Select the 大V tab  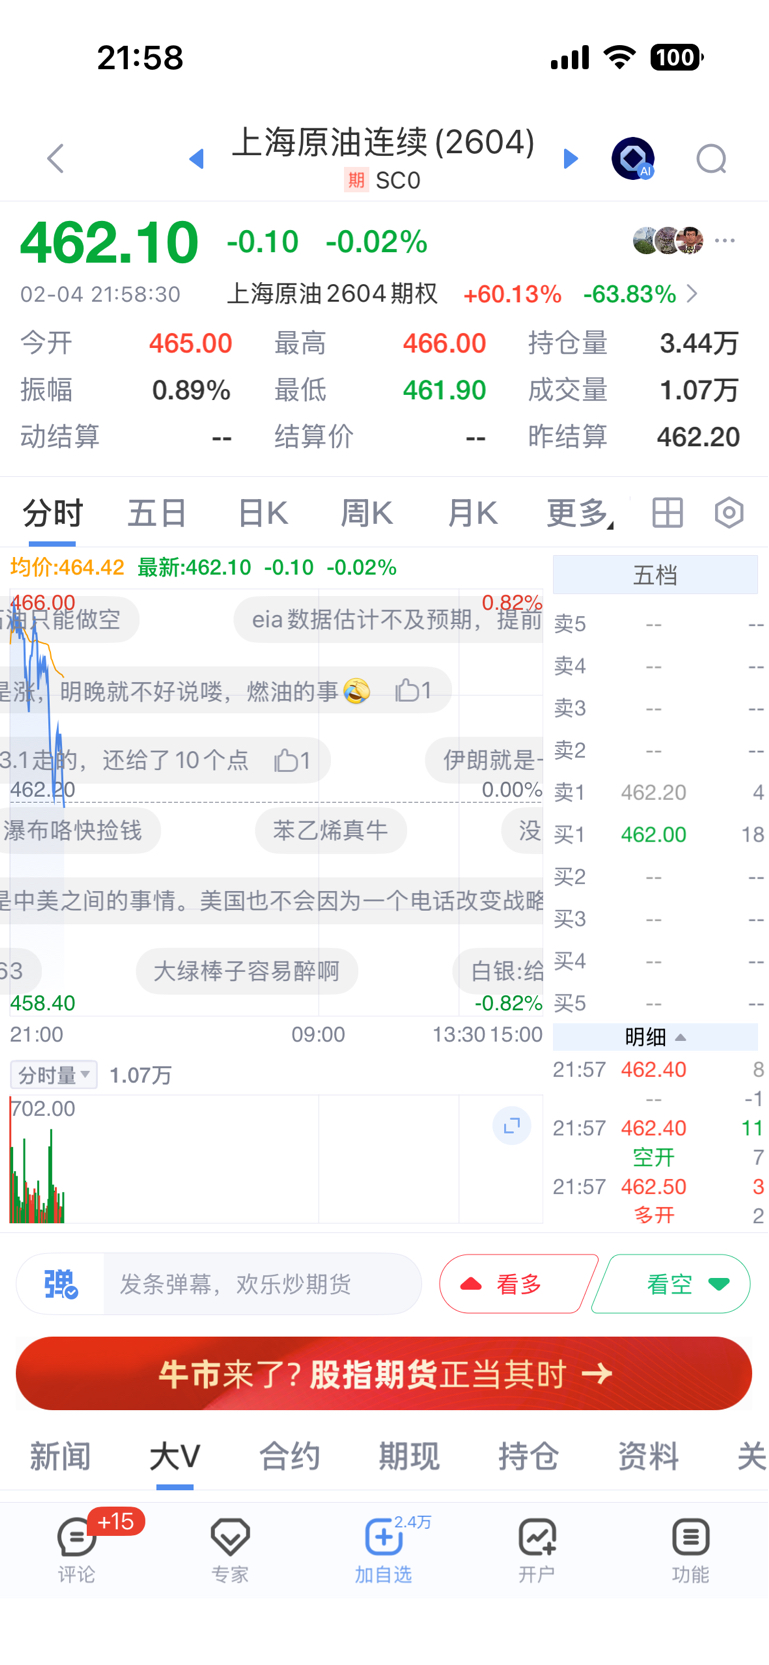175,1456
